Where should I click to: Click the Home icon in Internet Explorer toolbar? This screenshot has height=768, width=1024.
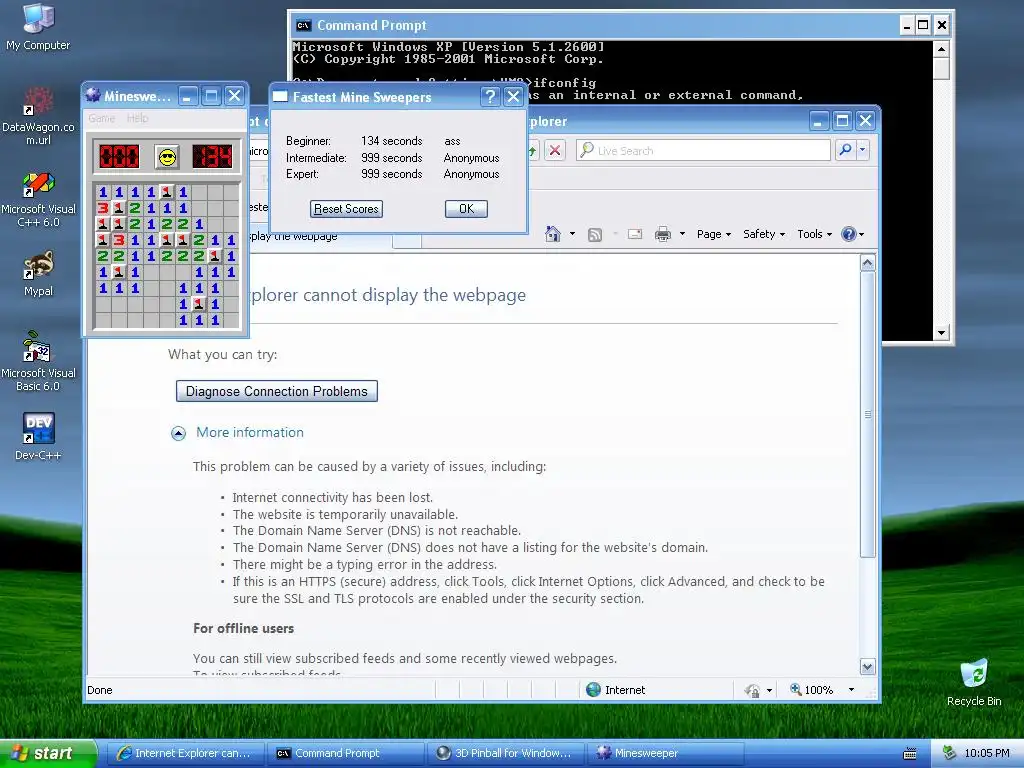(x=552, y=234)
